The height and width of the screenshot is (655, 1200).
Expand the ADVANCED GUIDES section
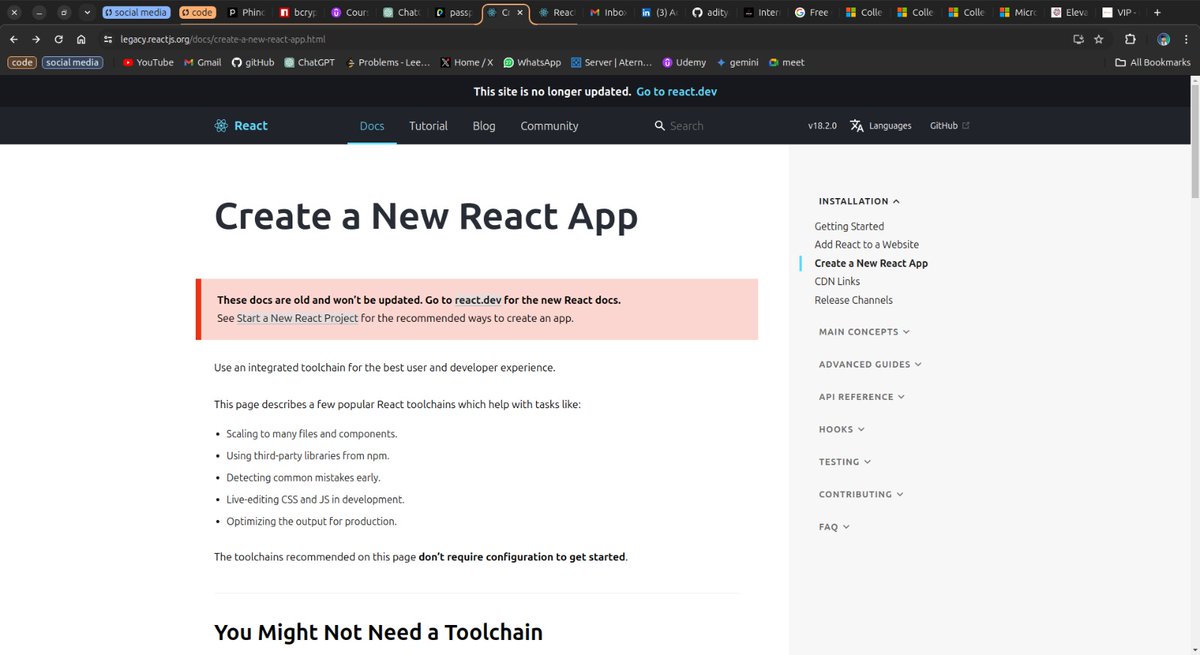[x=870, y=364]
